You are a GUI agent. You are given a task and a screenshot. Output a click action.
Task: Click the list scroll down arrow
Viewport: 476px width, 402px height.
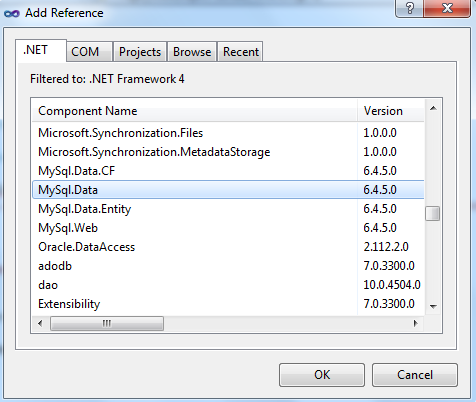433,306
